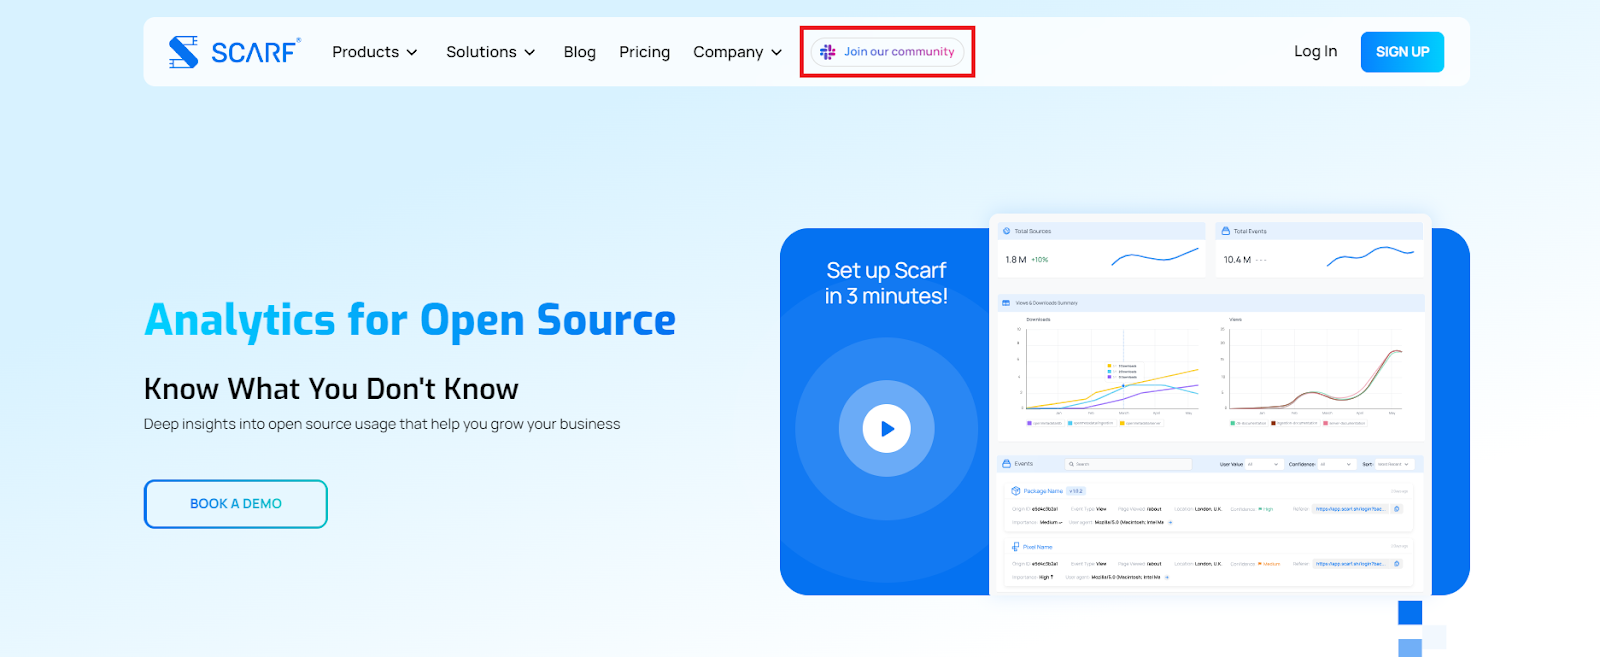
Task: Click the Total Events icon in dashboard
Action: 1225,231
